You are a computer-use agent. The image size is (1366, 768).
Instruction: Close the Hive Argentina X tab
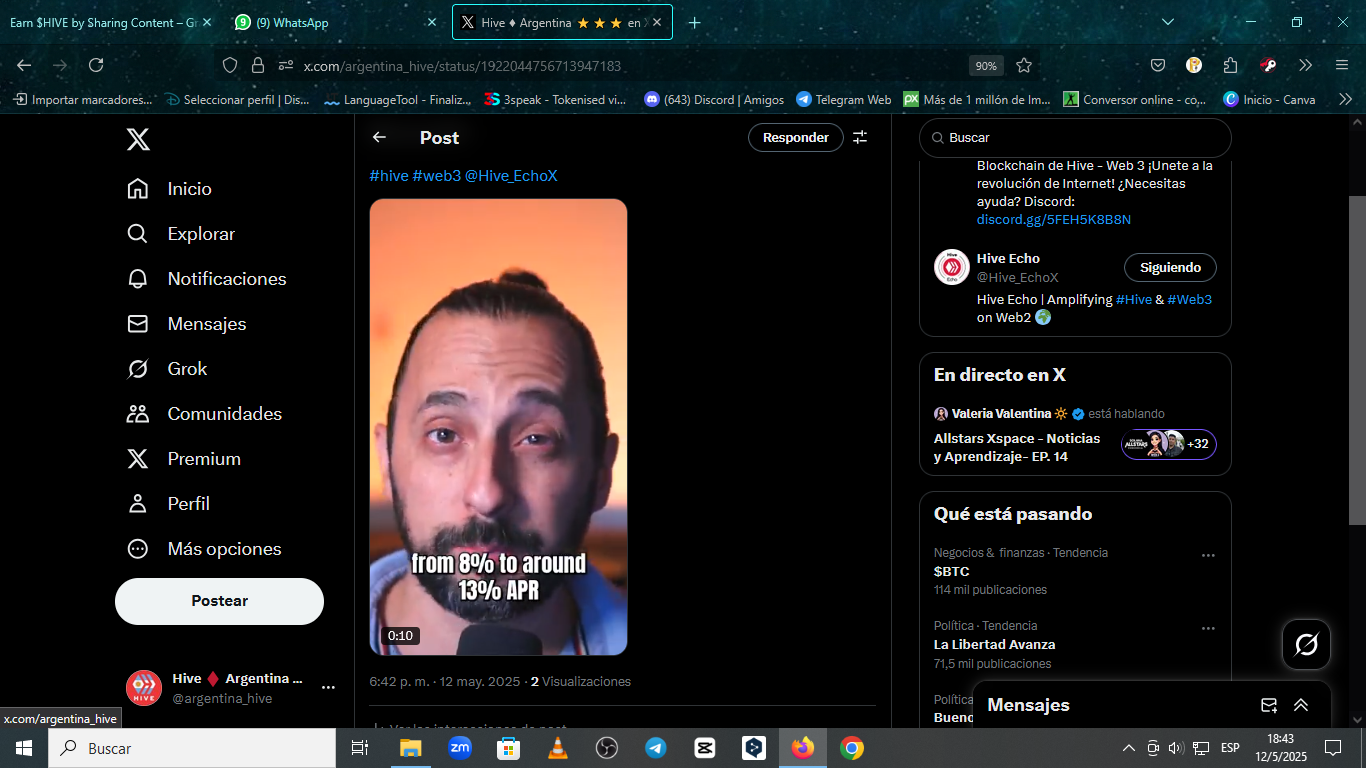[x=657, y=22]
